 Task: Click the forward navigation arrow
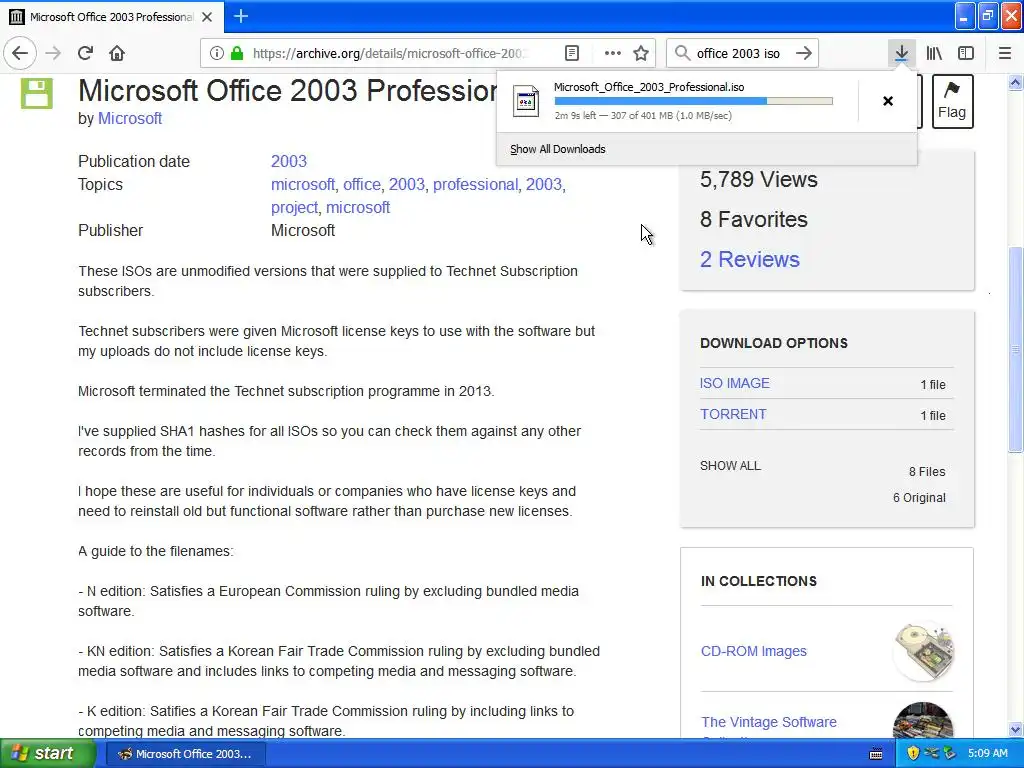53,54
